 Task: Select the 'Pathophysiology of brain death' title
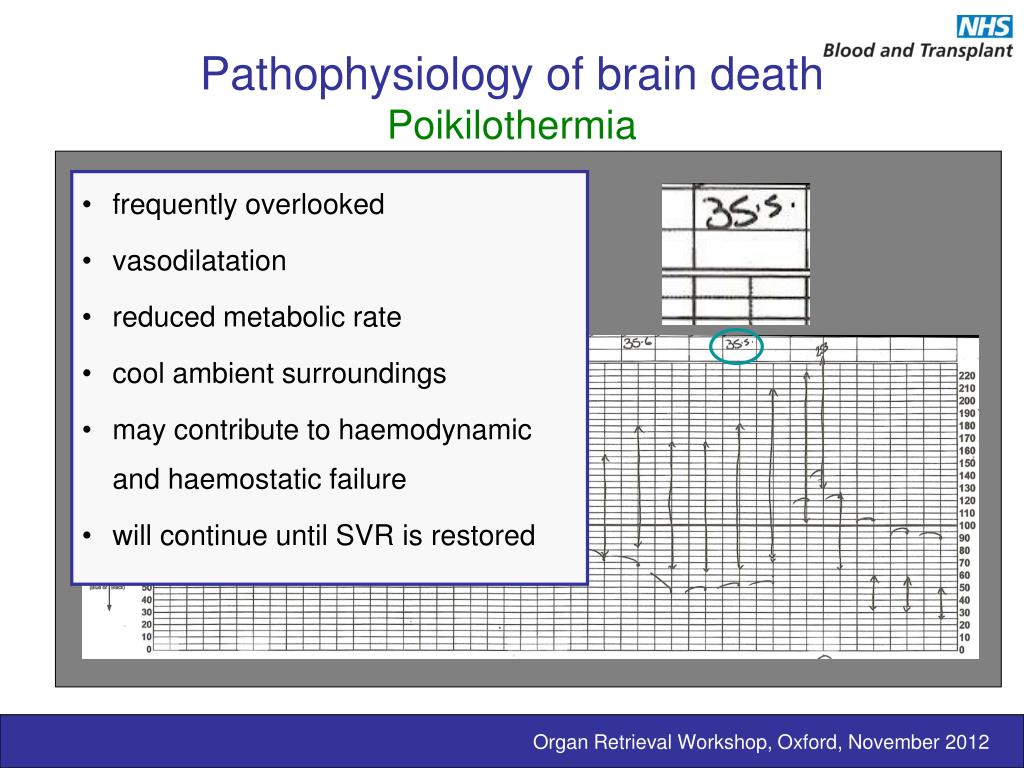click(511, 74)
